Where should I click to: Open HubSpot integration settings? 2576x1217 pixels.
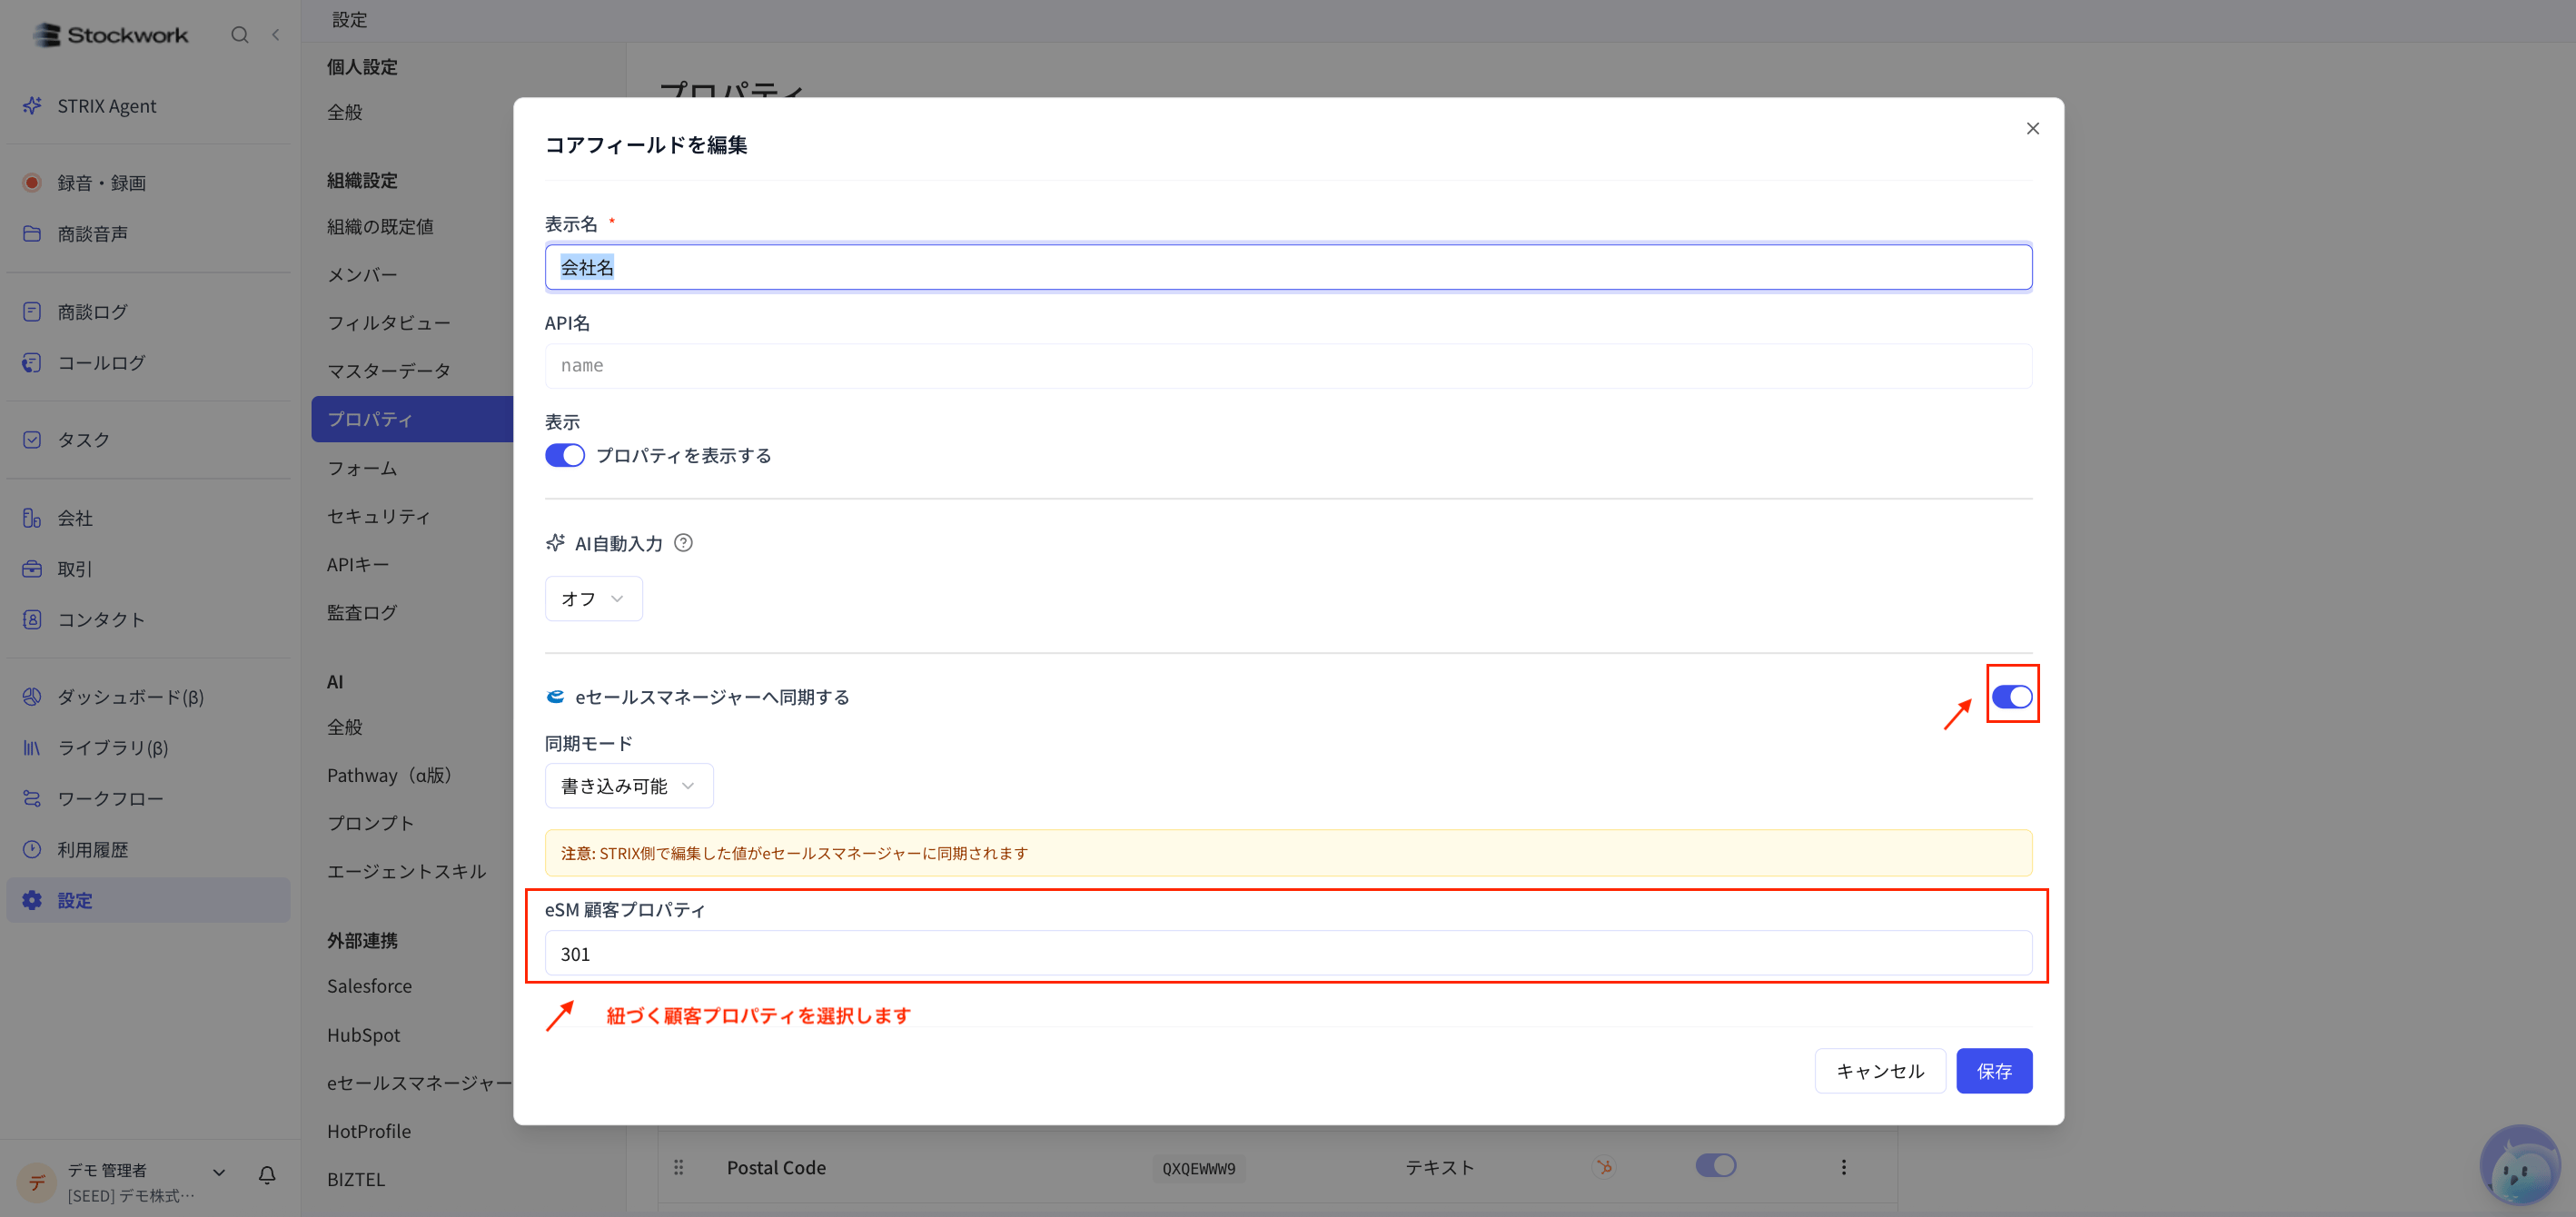[363, 1034]
